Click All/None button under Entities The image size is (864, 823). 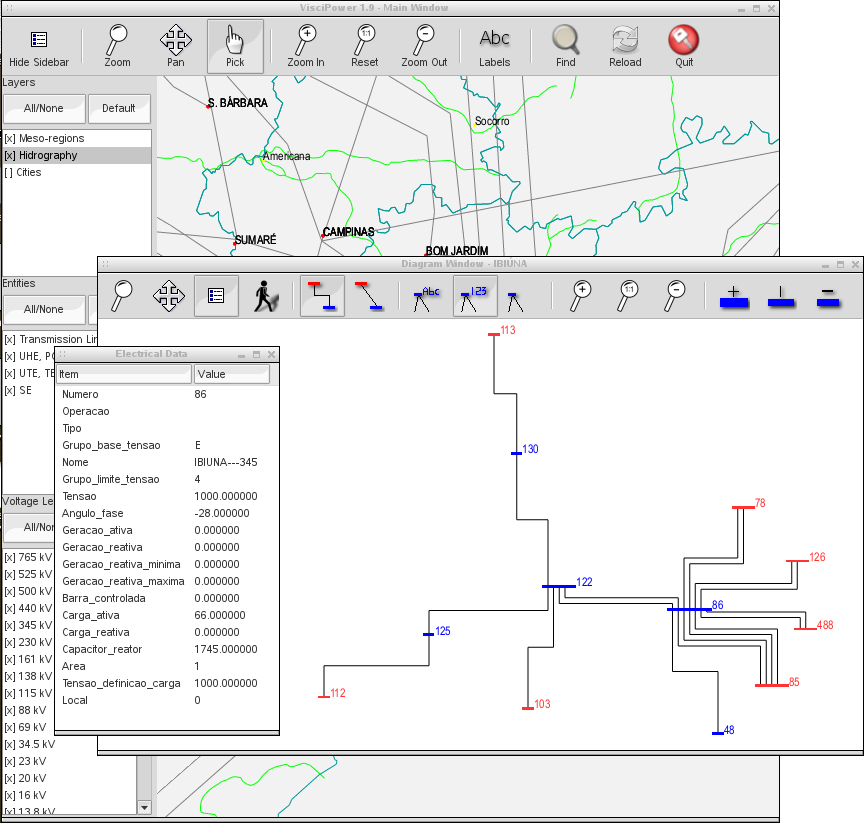[44, 310]
